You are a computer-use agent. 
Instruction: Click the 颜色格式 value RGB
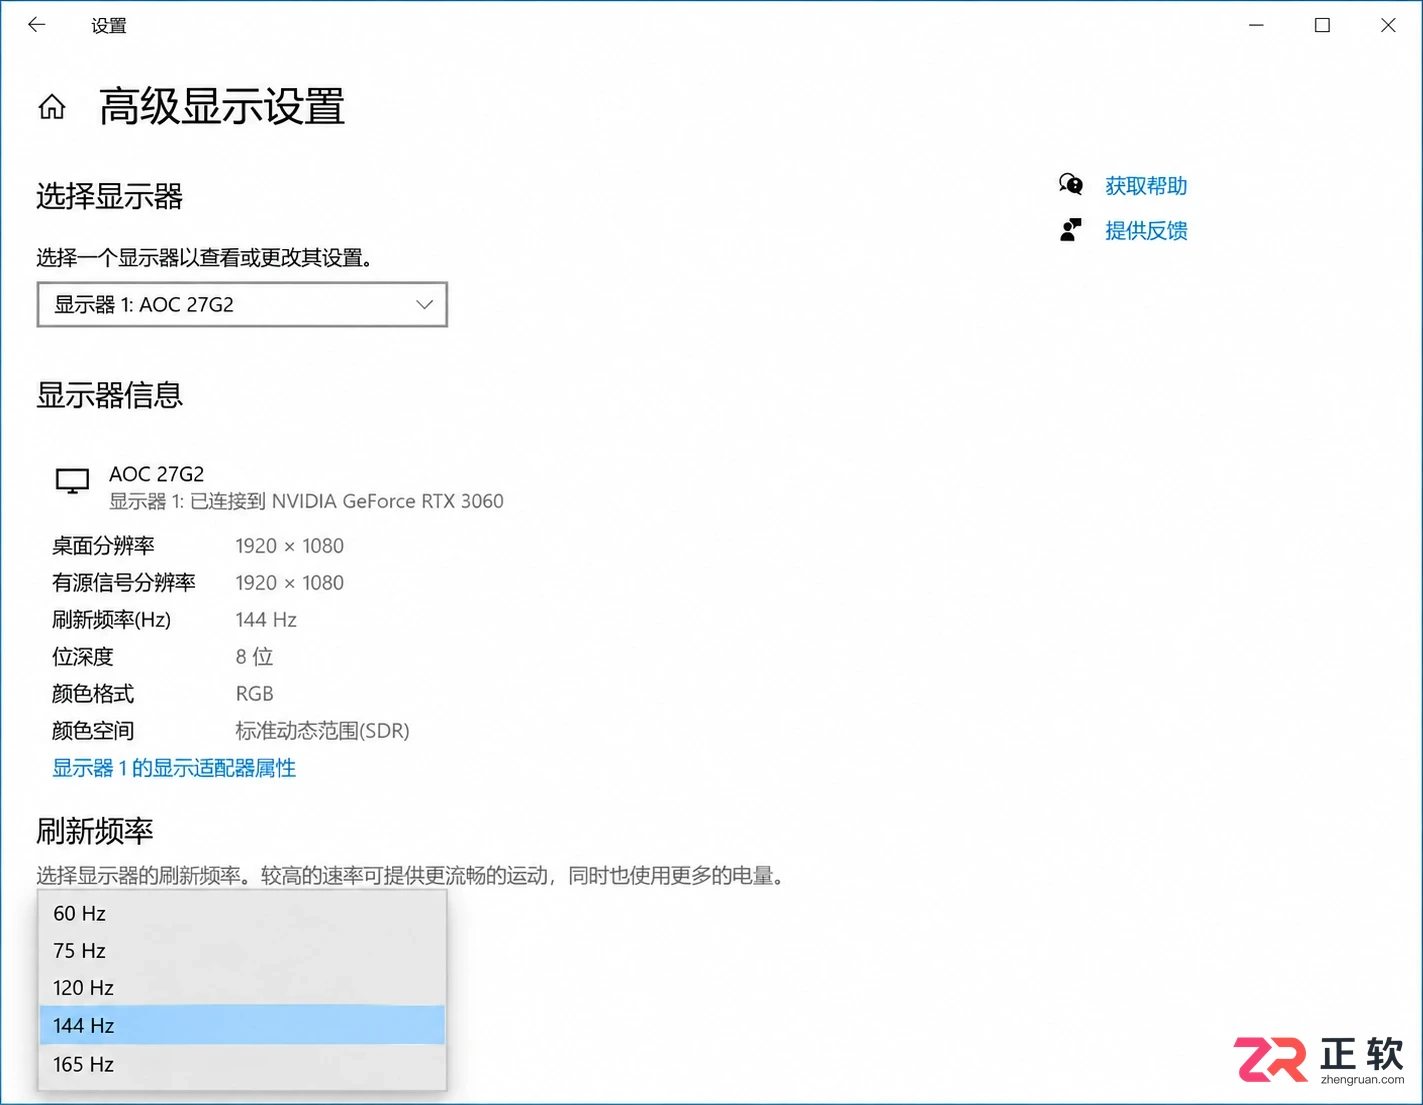click(254, 694)
